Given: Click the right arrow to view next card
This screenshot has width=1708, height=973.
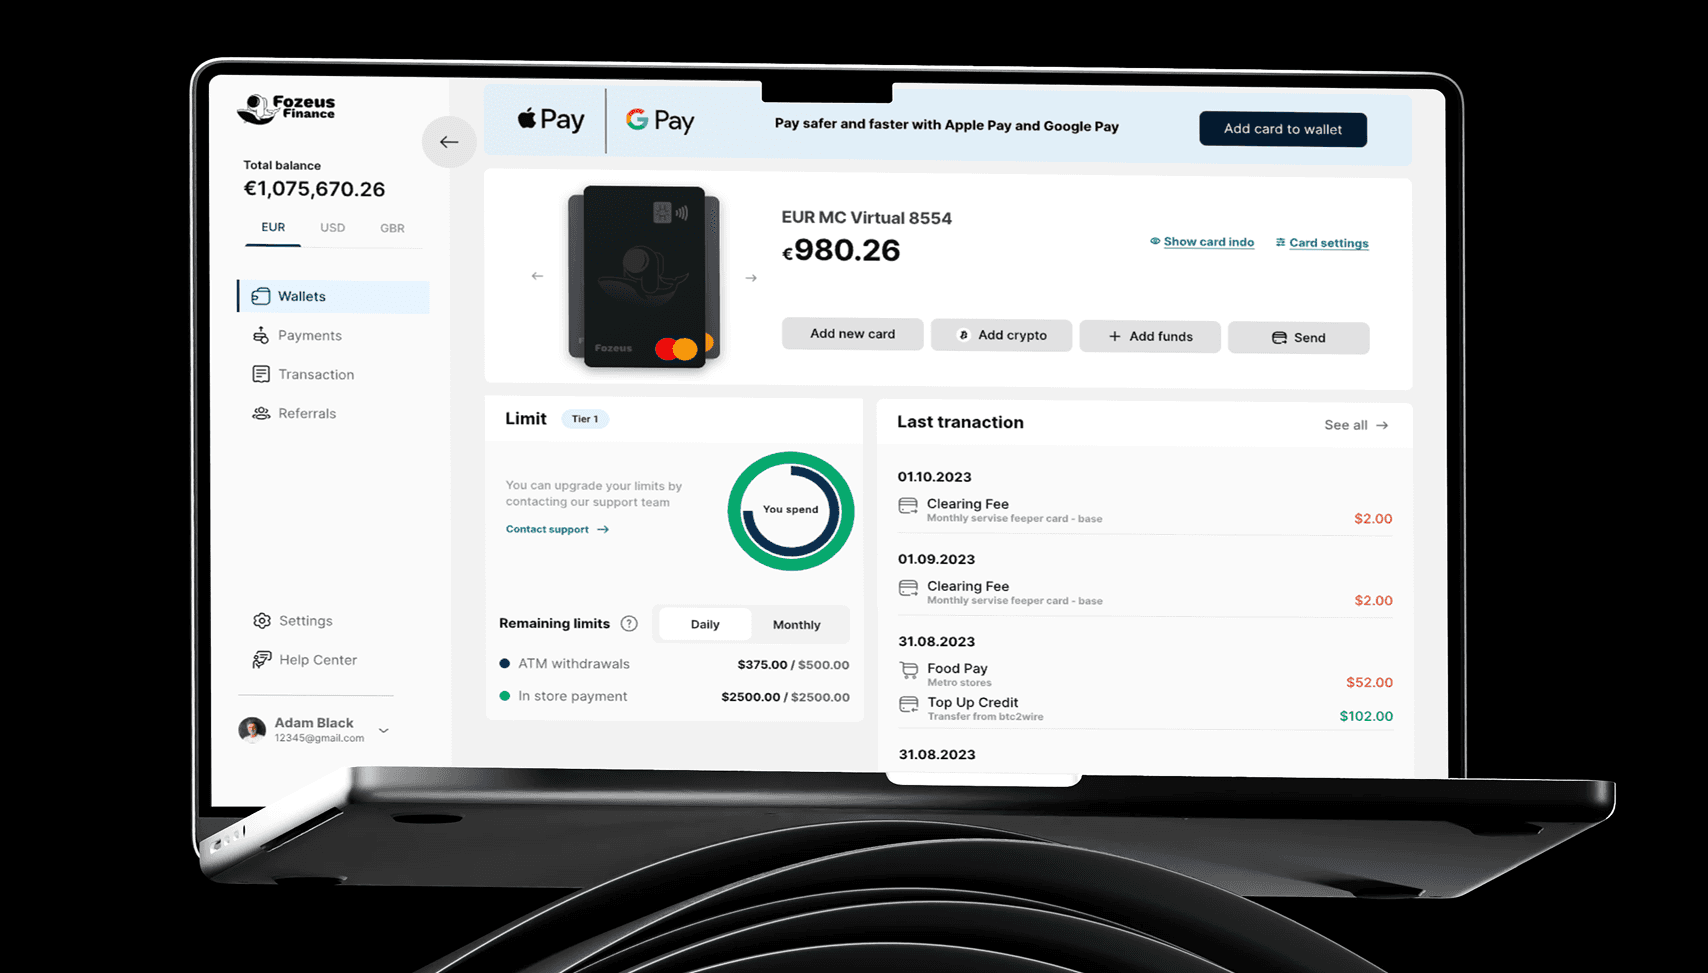Looking at the screenshot, I should click(750, 277).
